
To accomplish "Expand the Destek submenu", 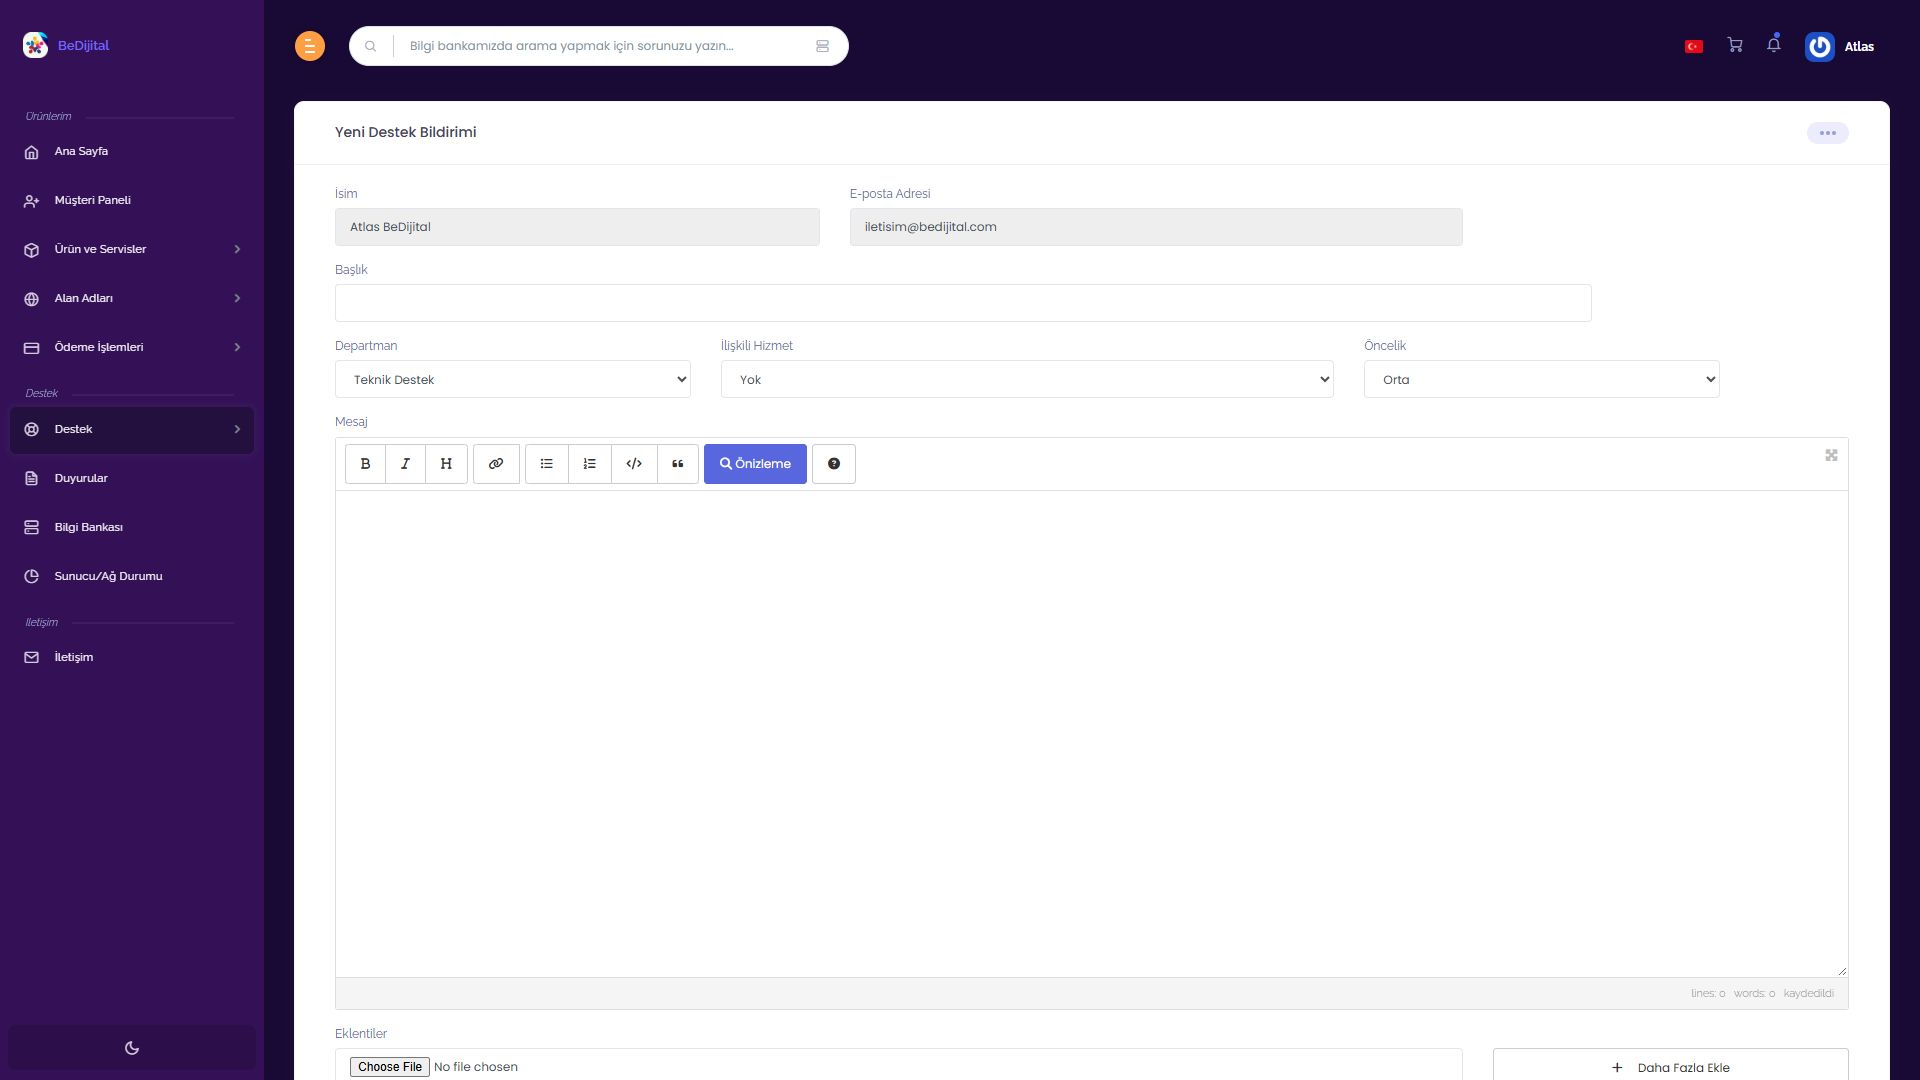I will coord(132,430).
